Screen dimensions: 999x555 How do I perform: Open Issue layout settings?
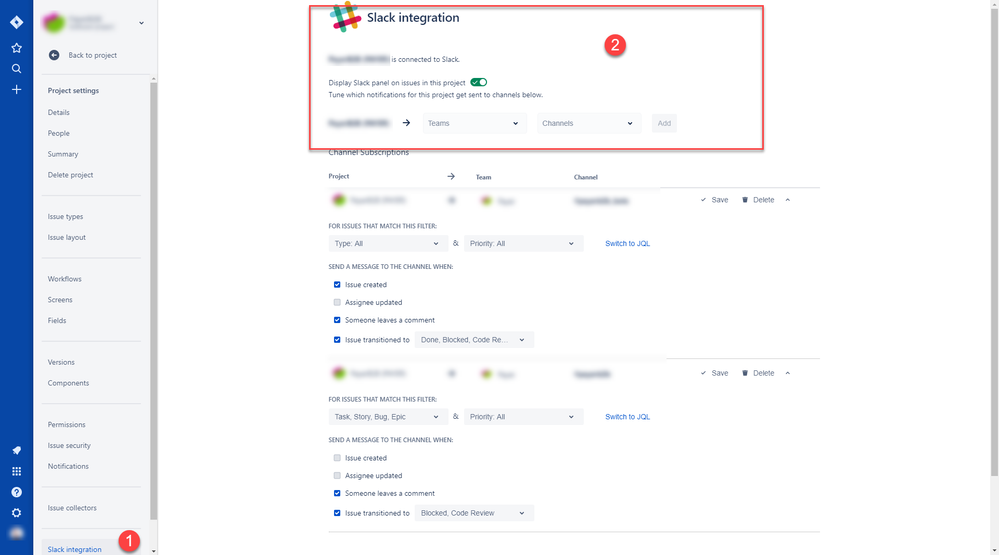[66, 238]
